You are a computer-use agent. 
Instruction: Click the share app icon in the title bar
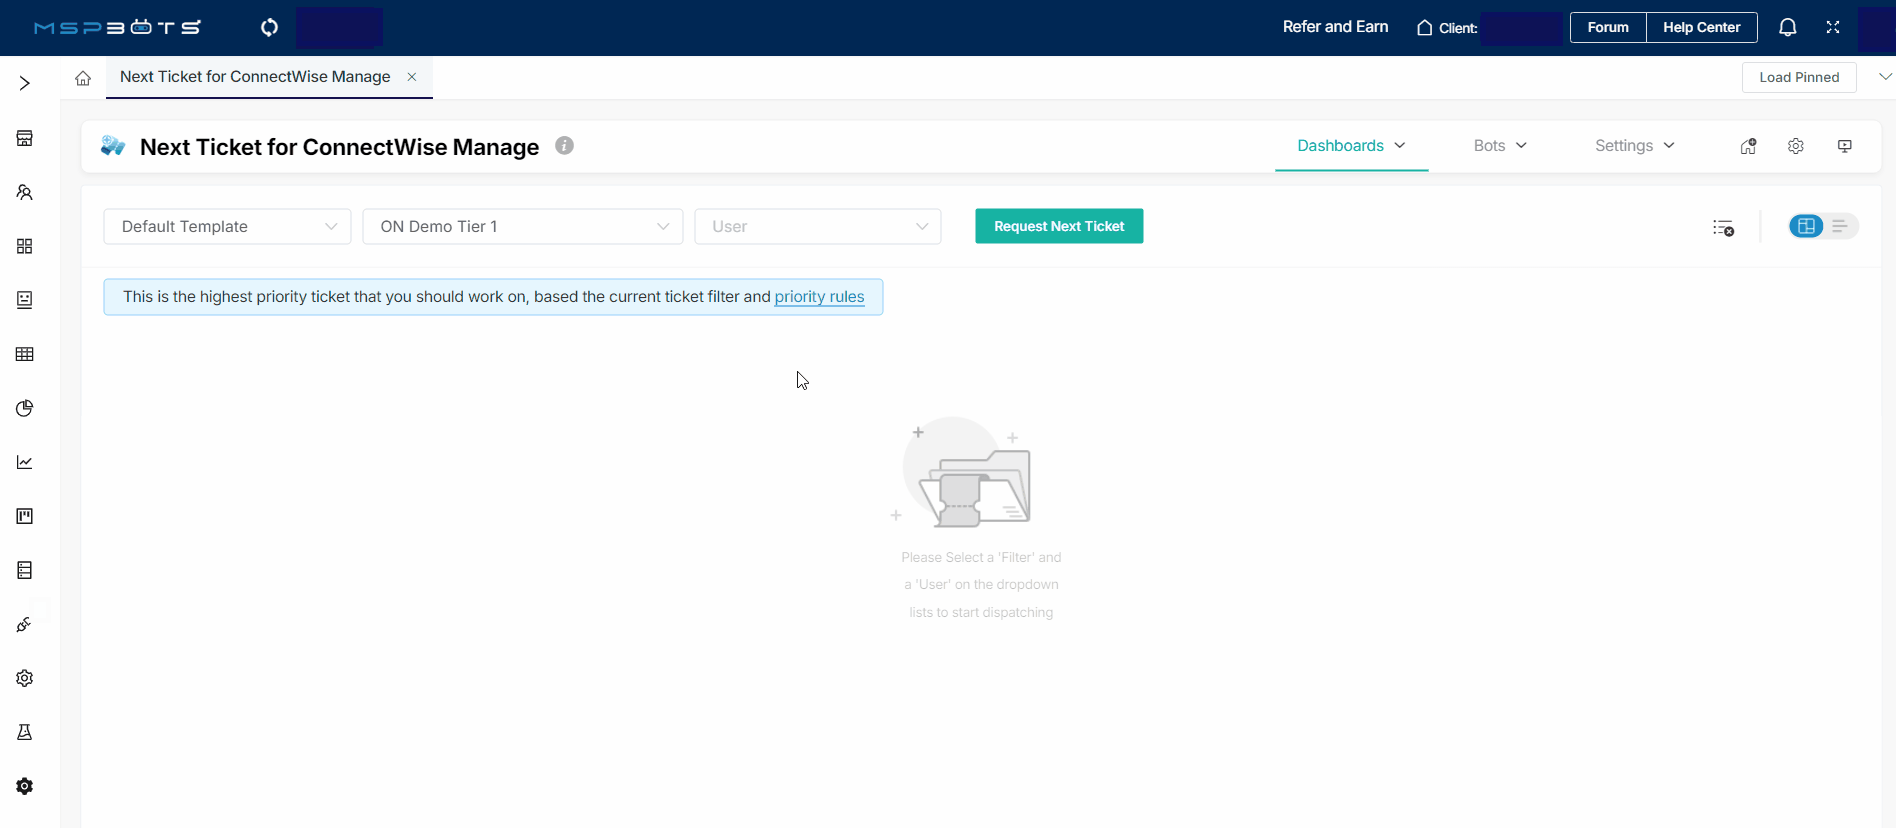click(1748, 146)
